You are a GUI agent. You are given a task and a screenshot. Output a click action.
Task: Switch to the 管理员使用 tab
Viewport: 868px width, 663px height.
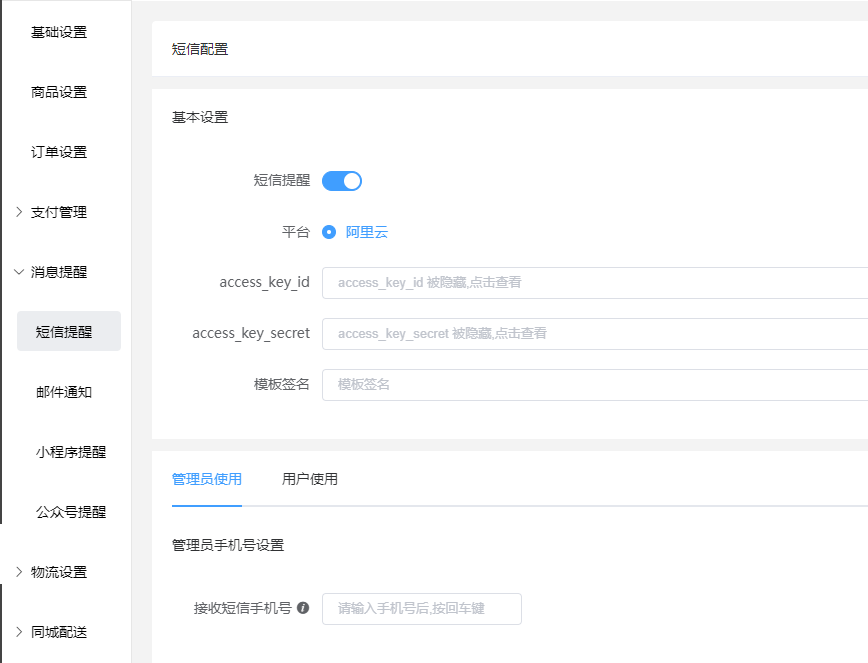click(206, 479)
